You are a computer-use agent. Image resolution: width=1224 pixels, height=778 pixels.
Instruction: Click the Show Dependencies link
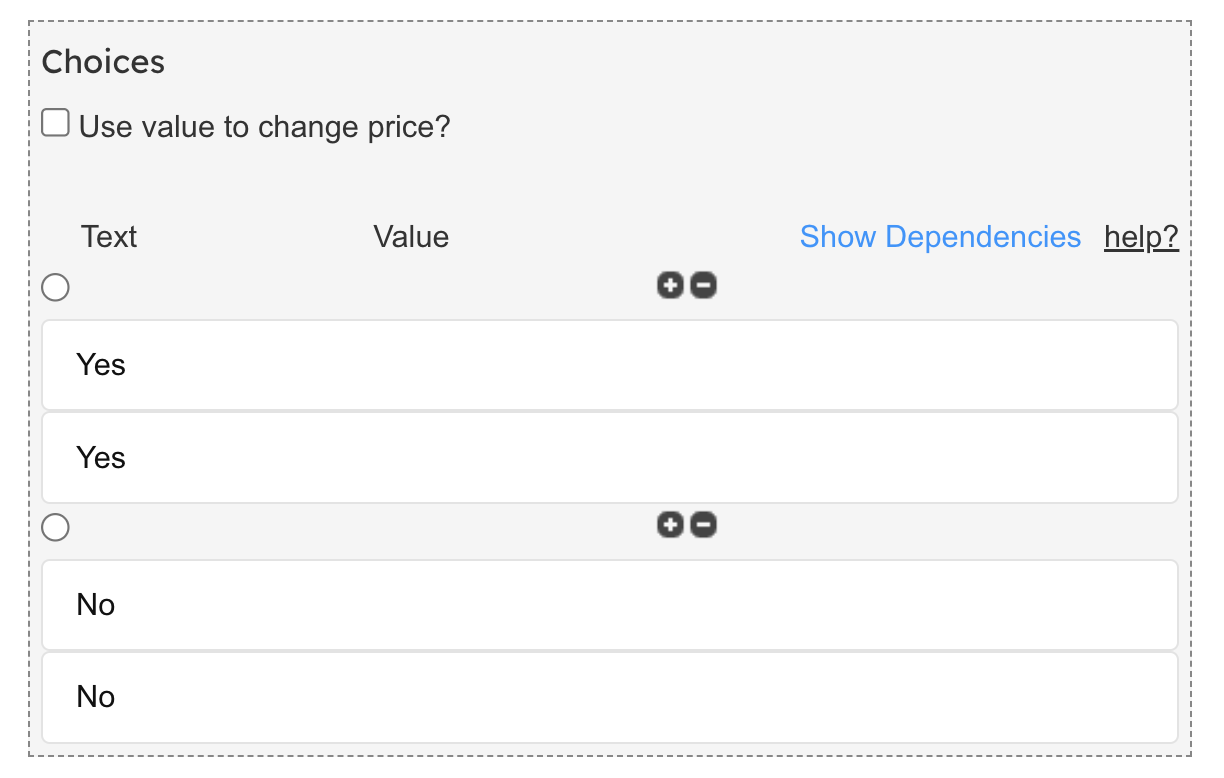pyautogui.click(x=940, y=237)
